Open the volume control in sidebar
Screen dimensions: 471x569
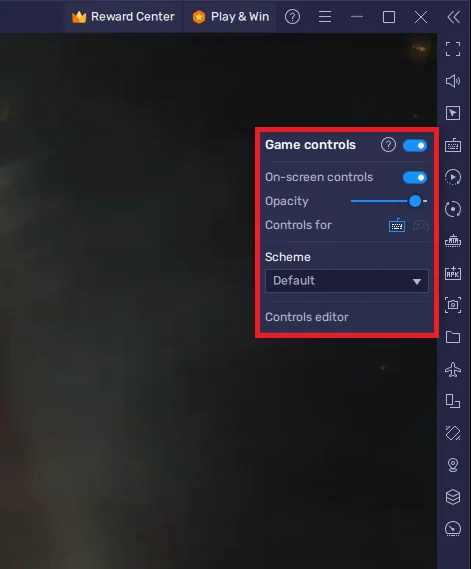click(x=453, y=81)
